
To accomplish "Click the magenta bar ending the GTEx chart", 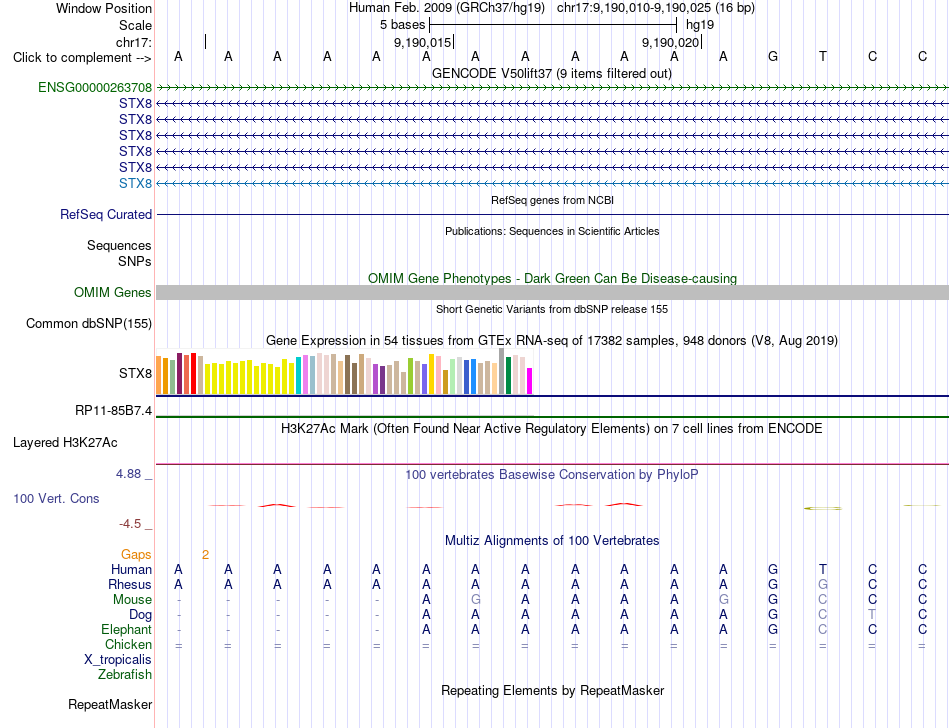I will [530, 381].
